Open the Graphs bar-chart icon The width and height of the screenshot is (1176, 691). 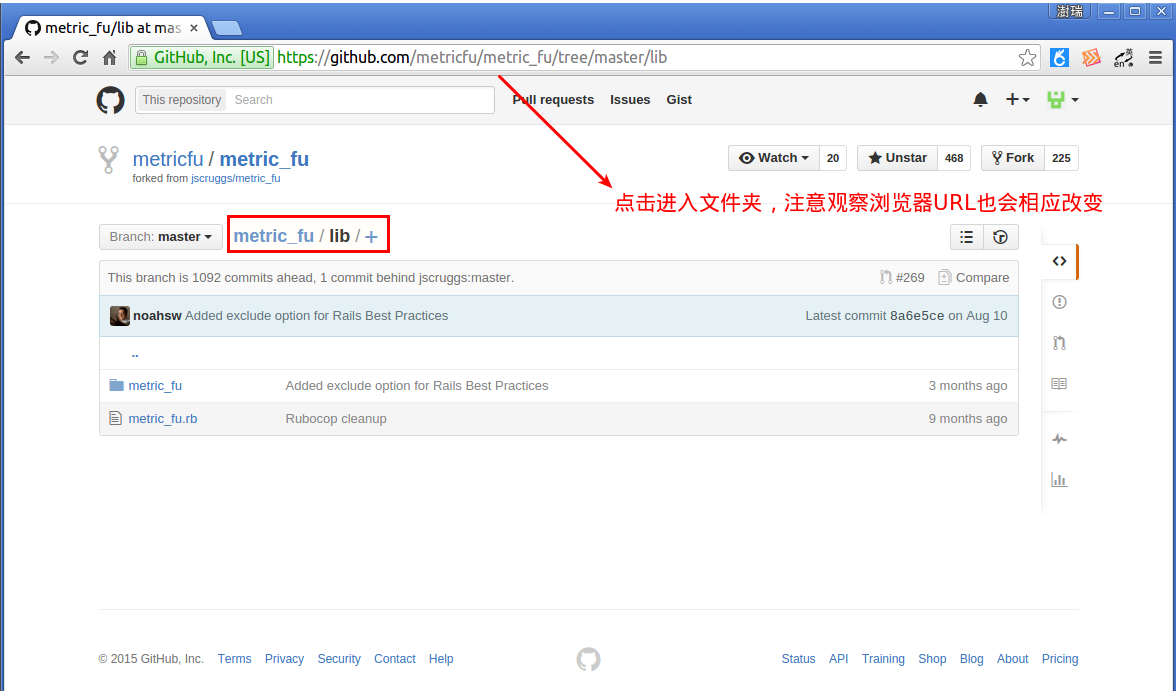pos(1059,479)
